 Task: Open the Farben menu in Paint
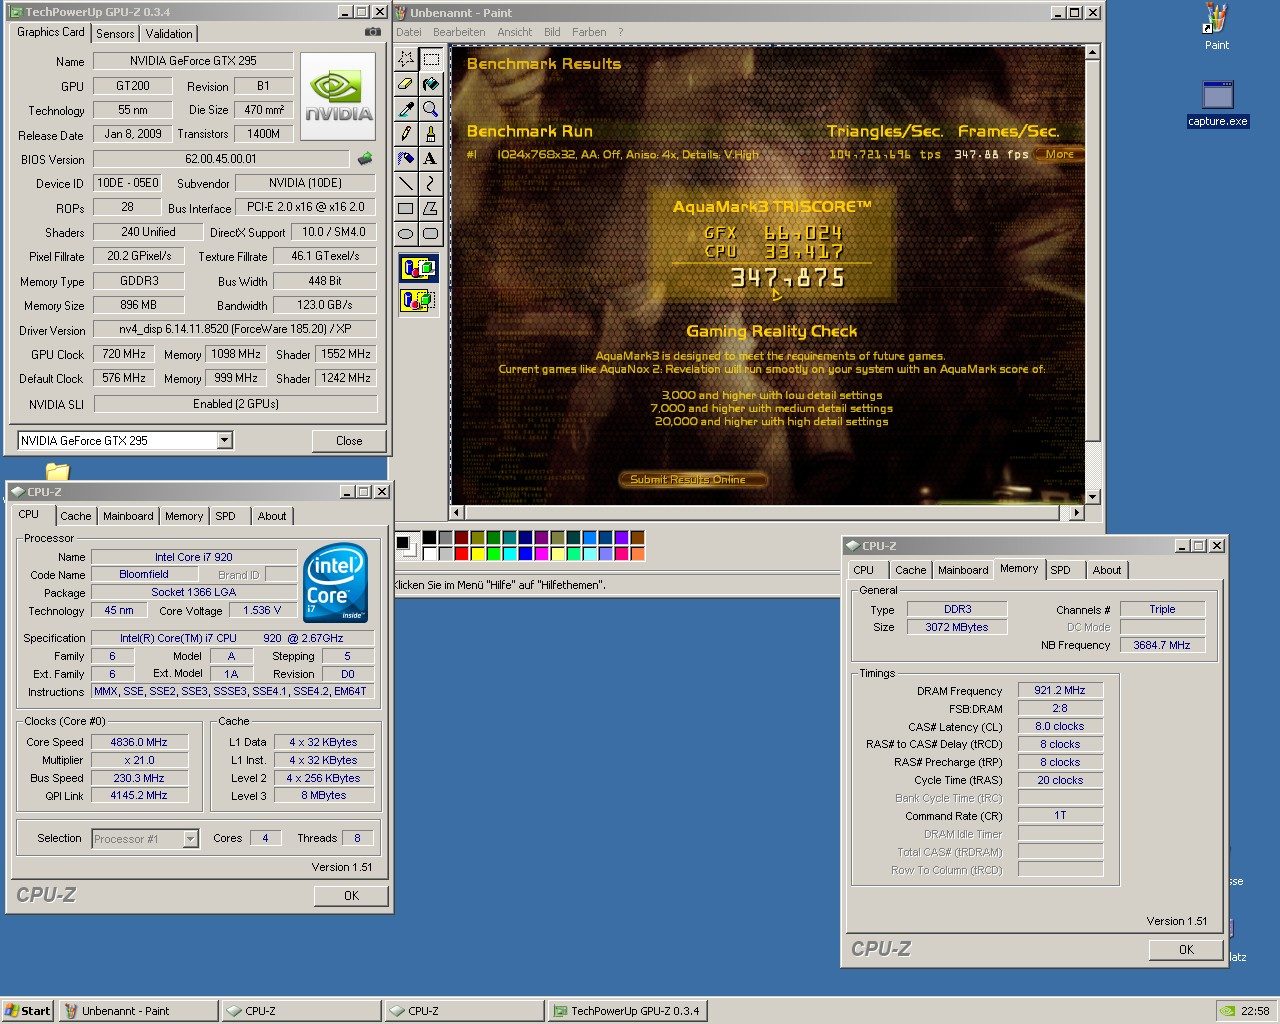click(x=589, y=32)
